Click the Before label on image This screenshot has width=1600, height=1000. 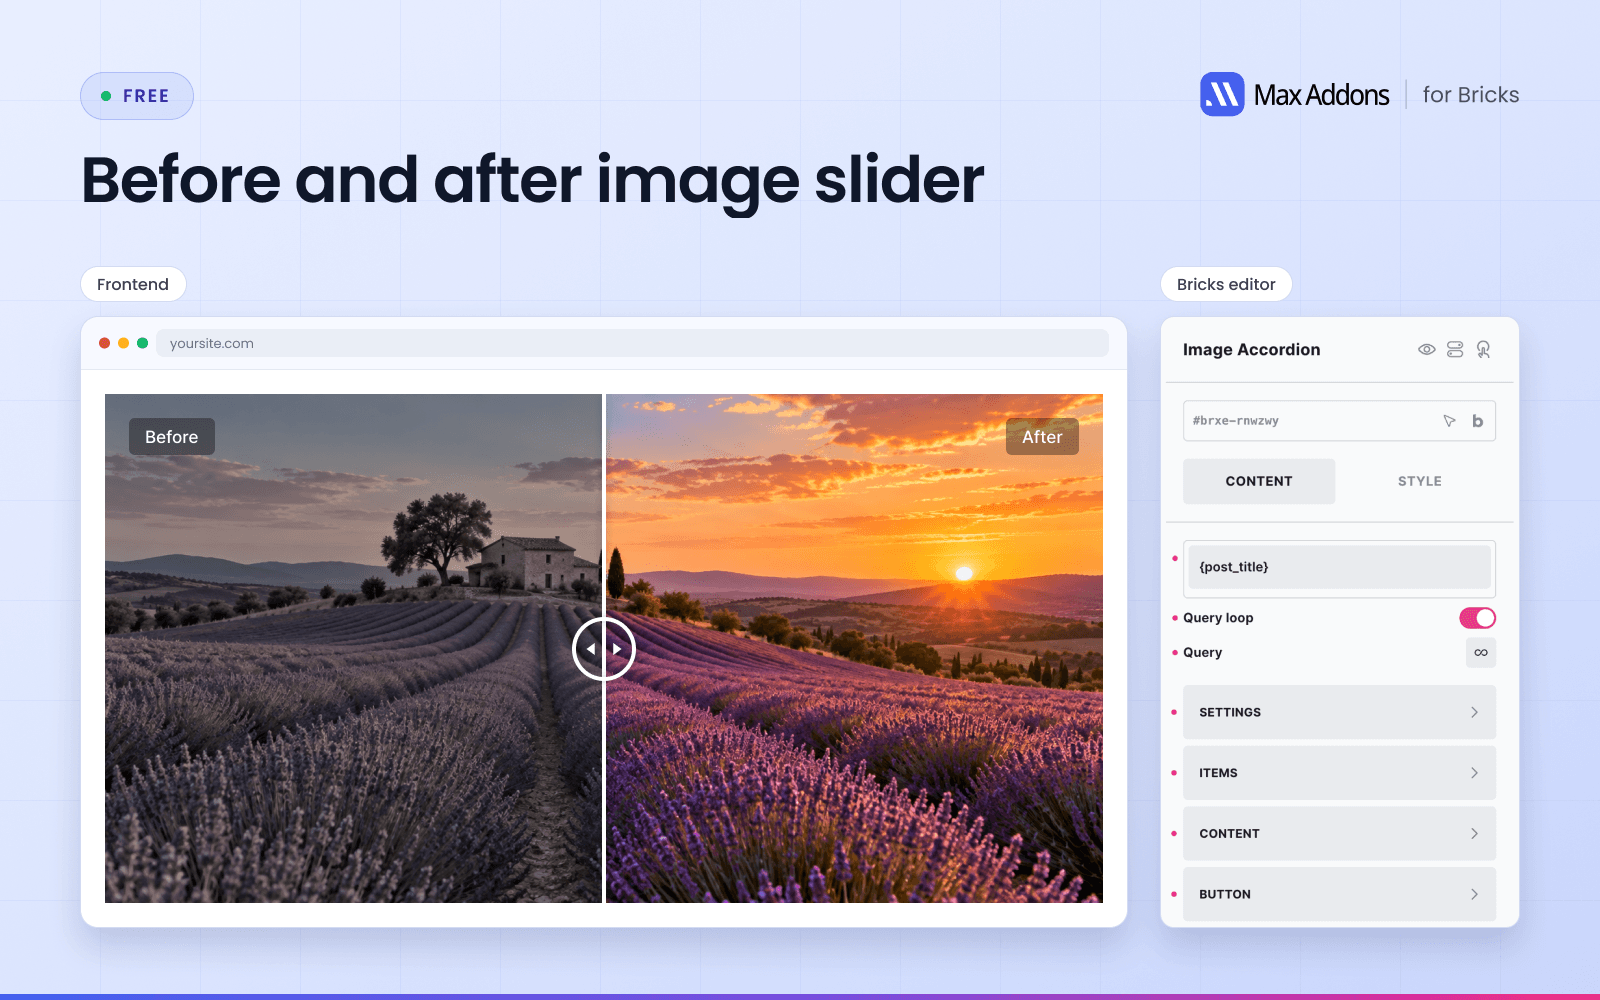tap(172, 437)
